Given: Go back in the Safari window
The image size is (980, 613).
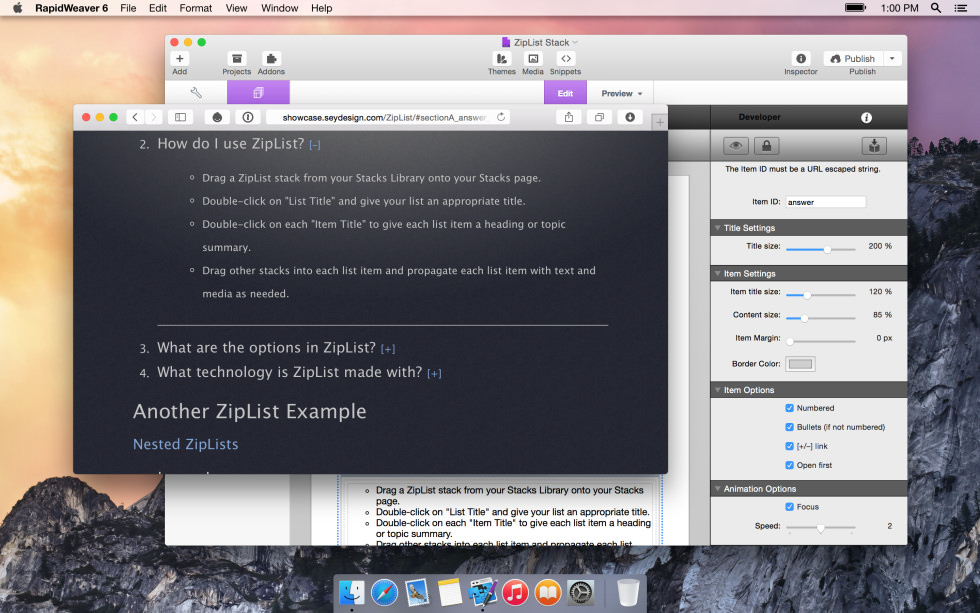Looking at the screenshot, I should coord(135,117).
